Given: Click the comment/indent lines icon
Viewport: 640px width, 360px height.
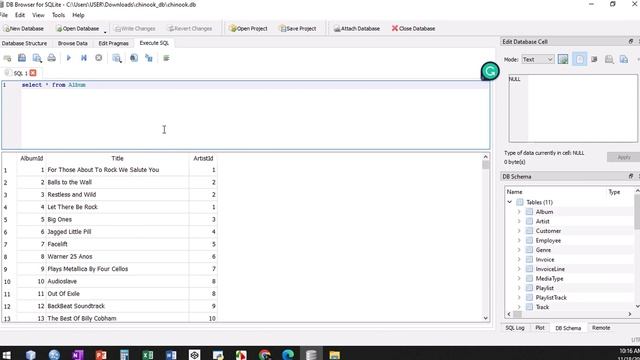Looking at the screenshot, I should point(166,58).
